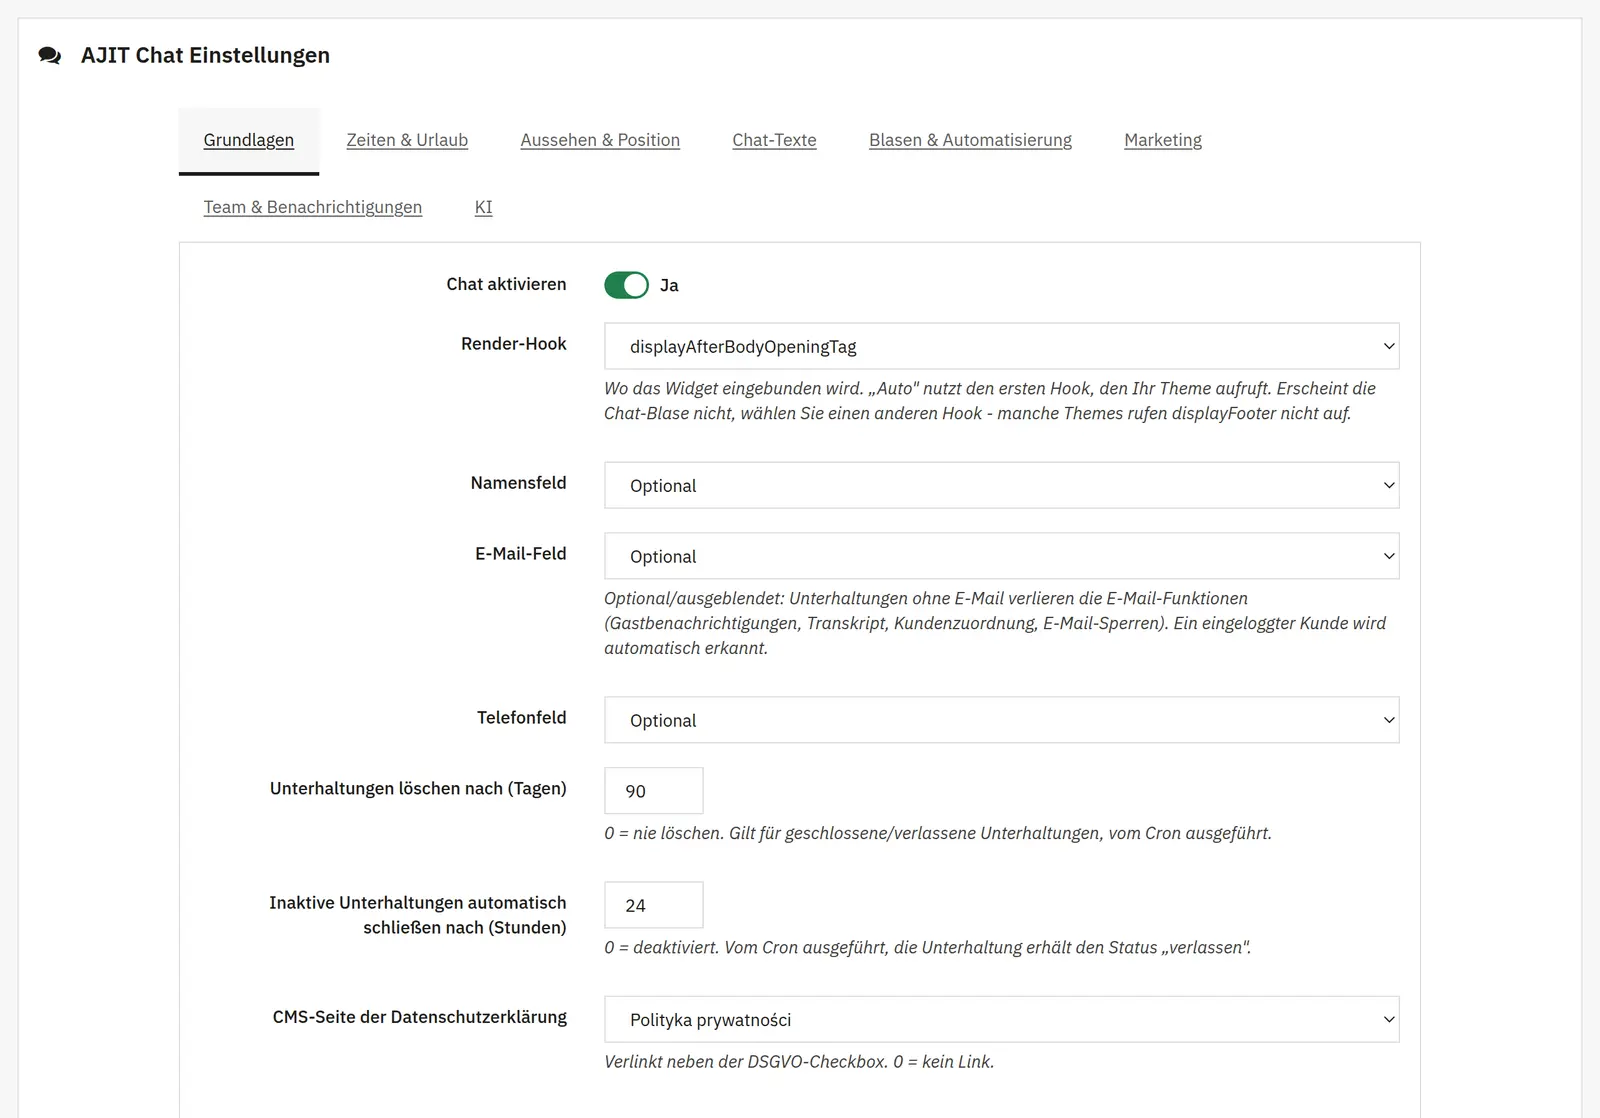
Task: Open the E-Mail-Feld dropdown
Action: pyautogui.click(x=1001, y=556)
